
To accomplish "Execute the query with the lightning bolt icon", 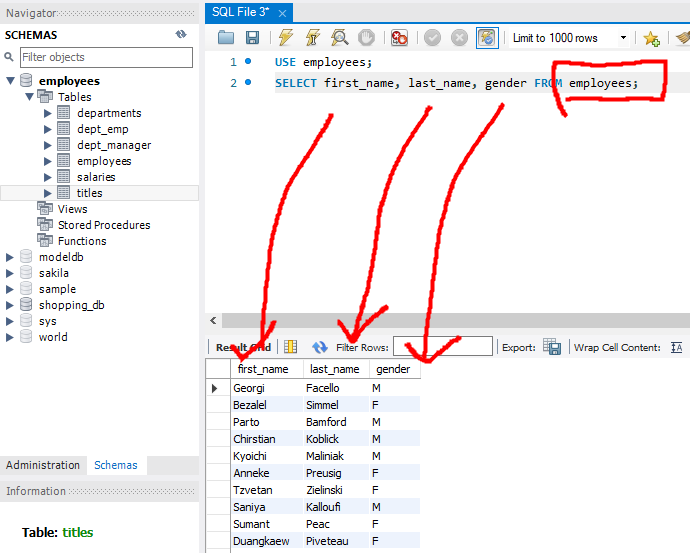I will 286,38.
